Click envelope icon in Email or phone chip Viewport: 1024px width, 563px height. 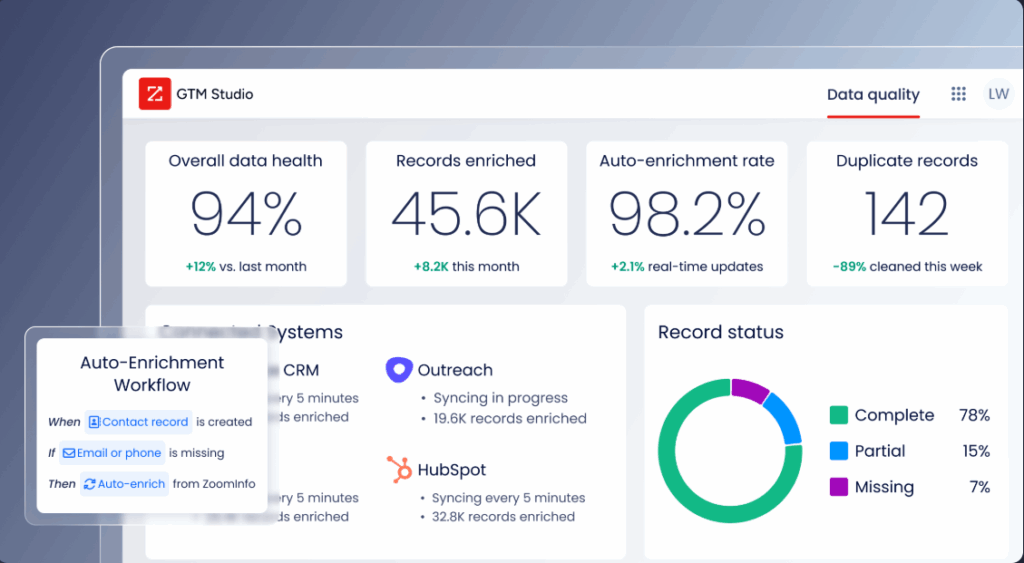(x=69, y=453)
